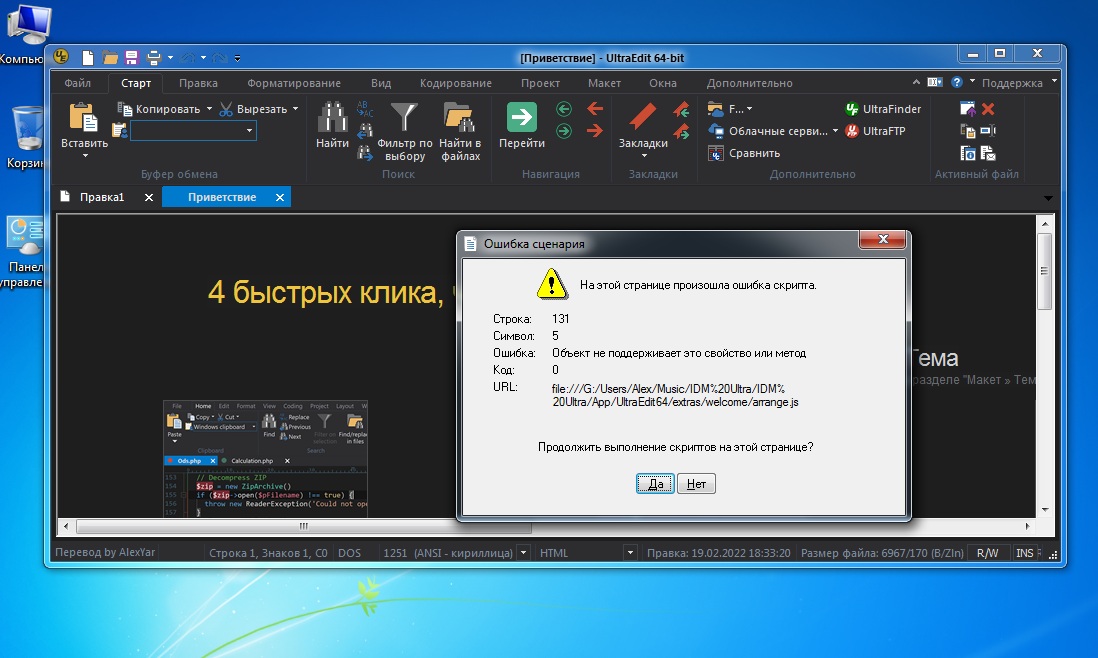
Task: Click the next bookmark icon
Action: [x=681, y=131]
